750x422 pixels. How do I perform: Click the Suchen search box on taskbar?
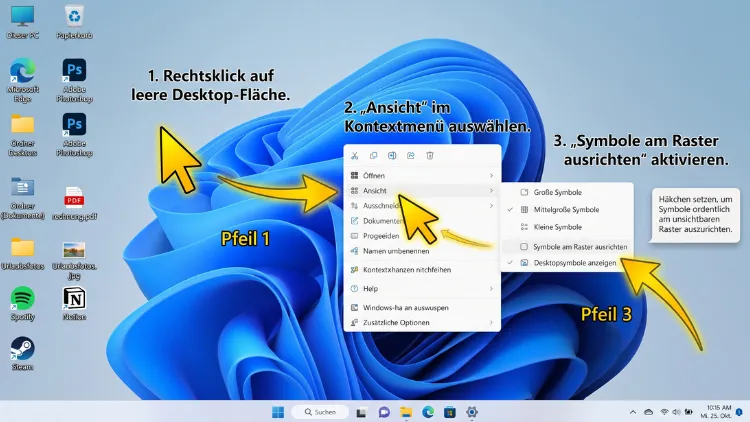click(320, 412)
